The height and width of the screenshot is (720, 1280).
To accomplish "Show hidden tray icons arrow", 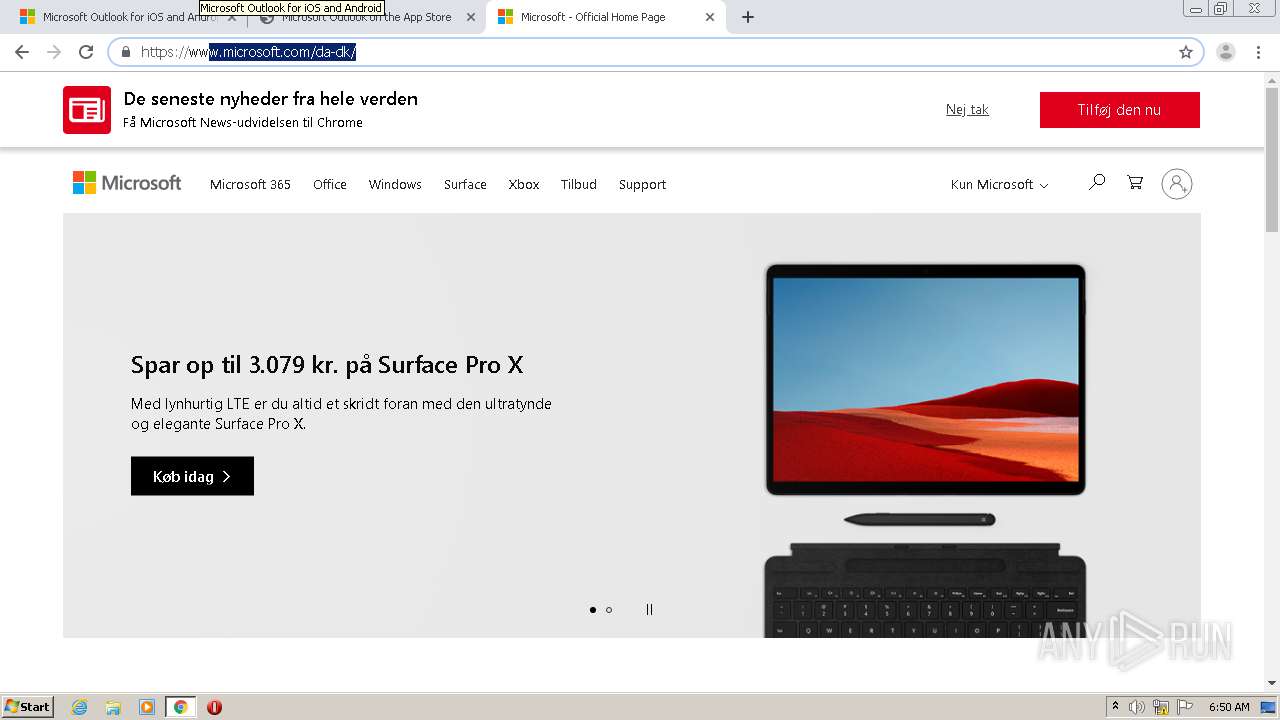I will coord(1115,707).
